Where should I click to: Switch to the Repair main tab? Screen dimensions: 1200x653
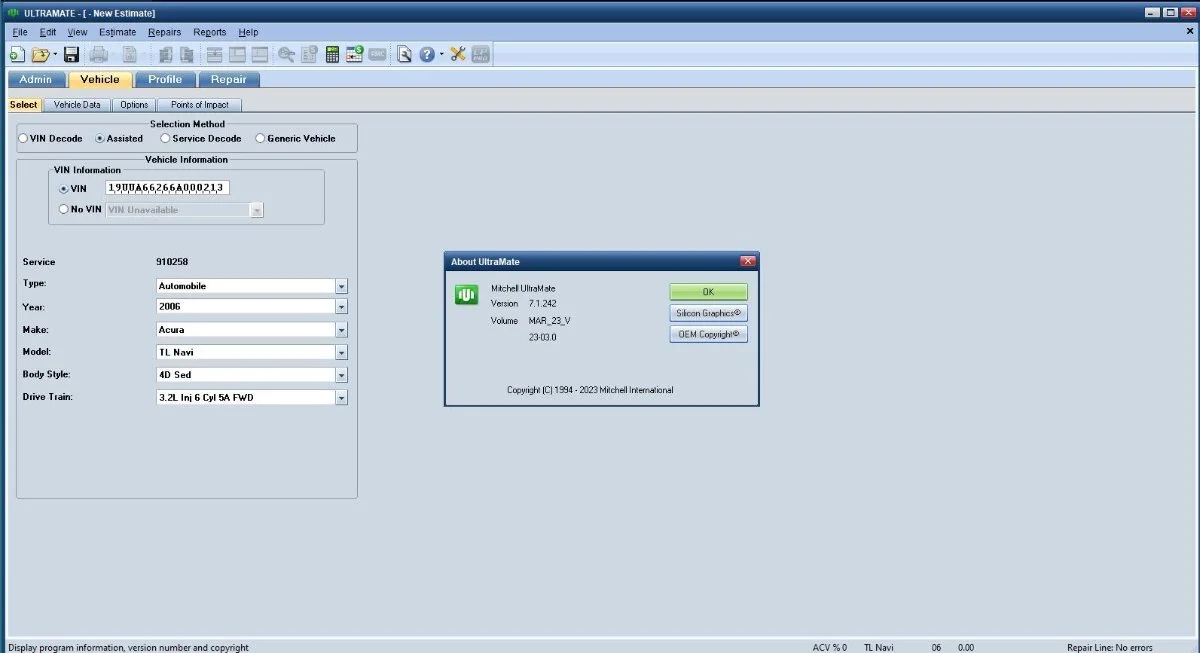coord(228,80)
